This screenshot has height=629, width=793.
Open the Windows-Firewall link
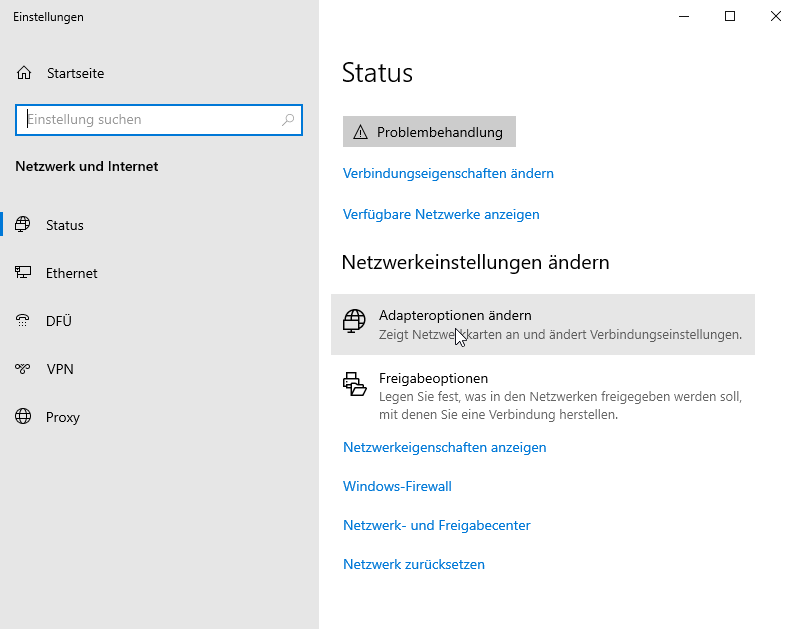[397, 486]
